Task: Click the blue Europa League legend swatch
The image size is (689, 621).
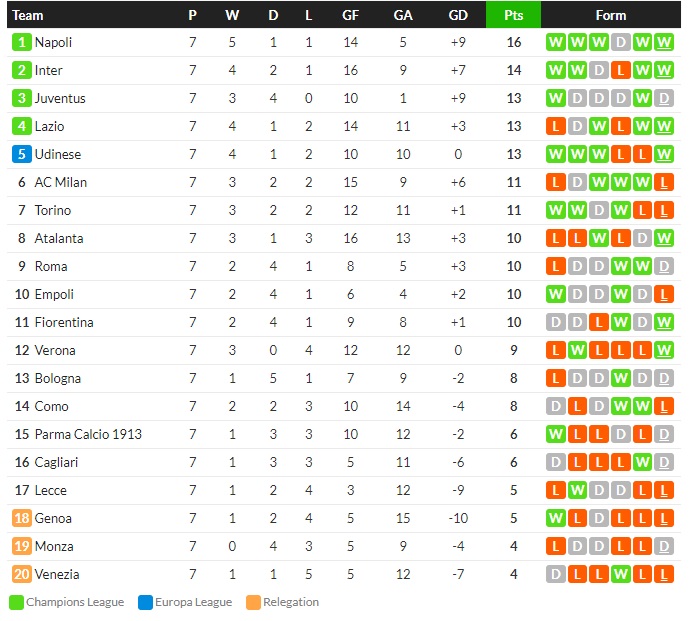Action: coord(145,602)
